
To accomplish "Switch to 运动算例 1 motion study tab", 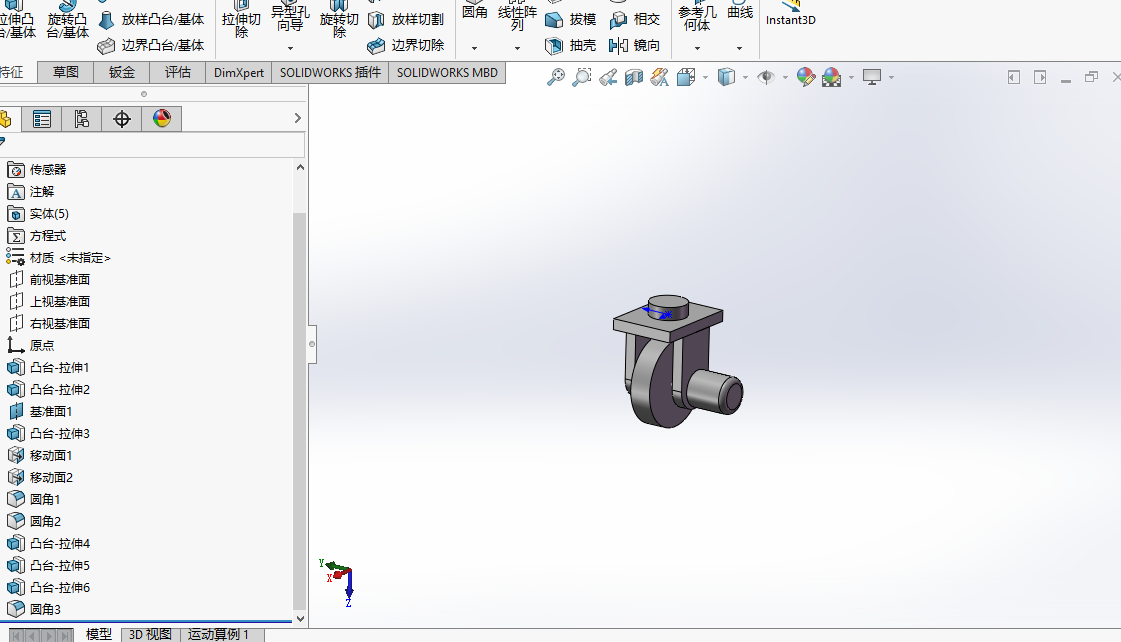I will click(218, 635).
